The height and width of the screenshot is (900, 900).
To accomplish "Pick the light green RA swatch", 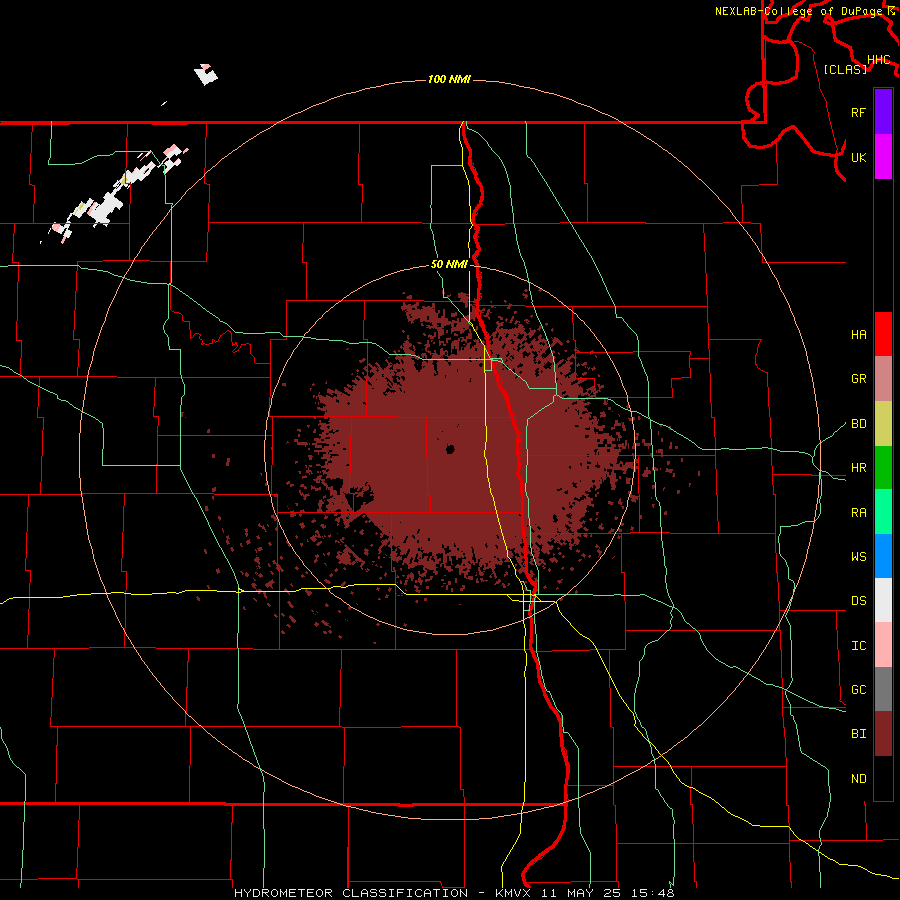I will tap(883, 512).
